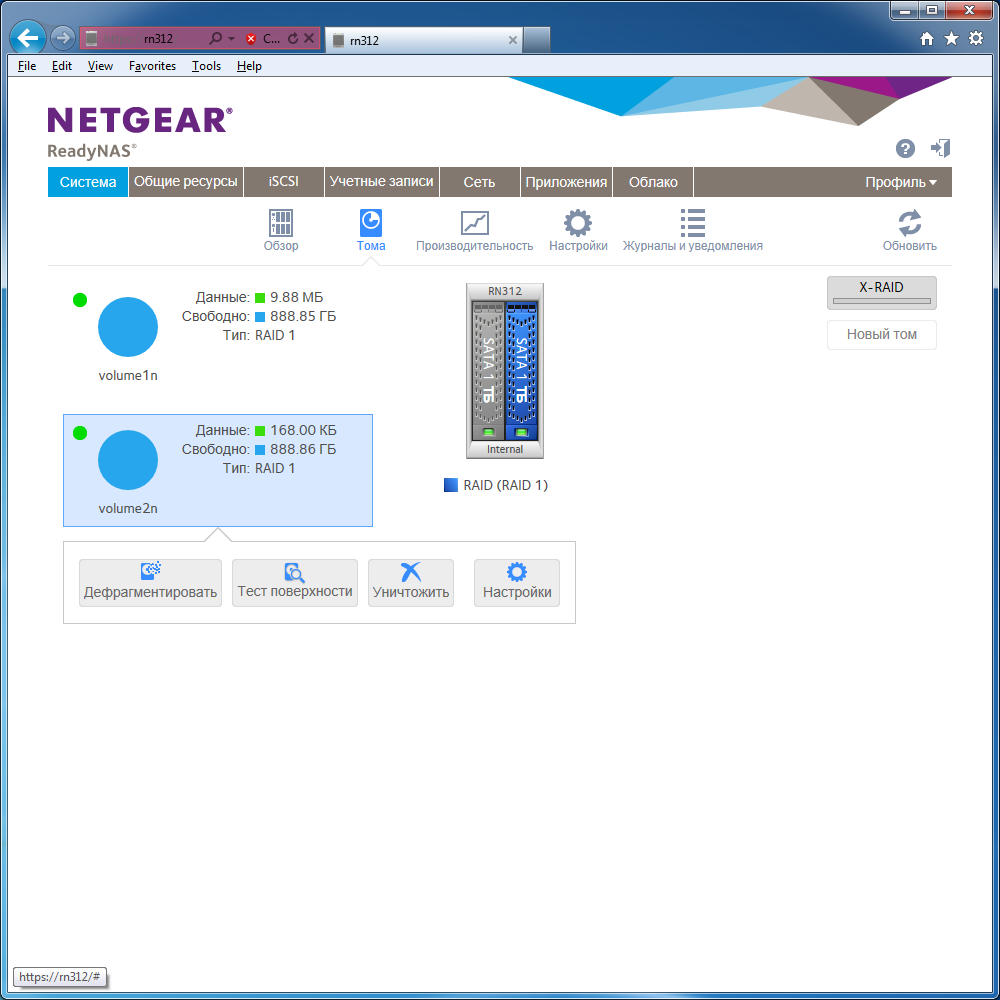Click the RN312 chassis label
Viewport: 1000px width, 1000px height.
[x=504, y=291]
